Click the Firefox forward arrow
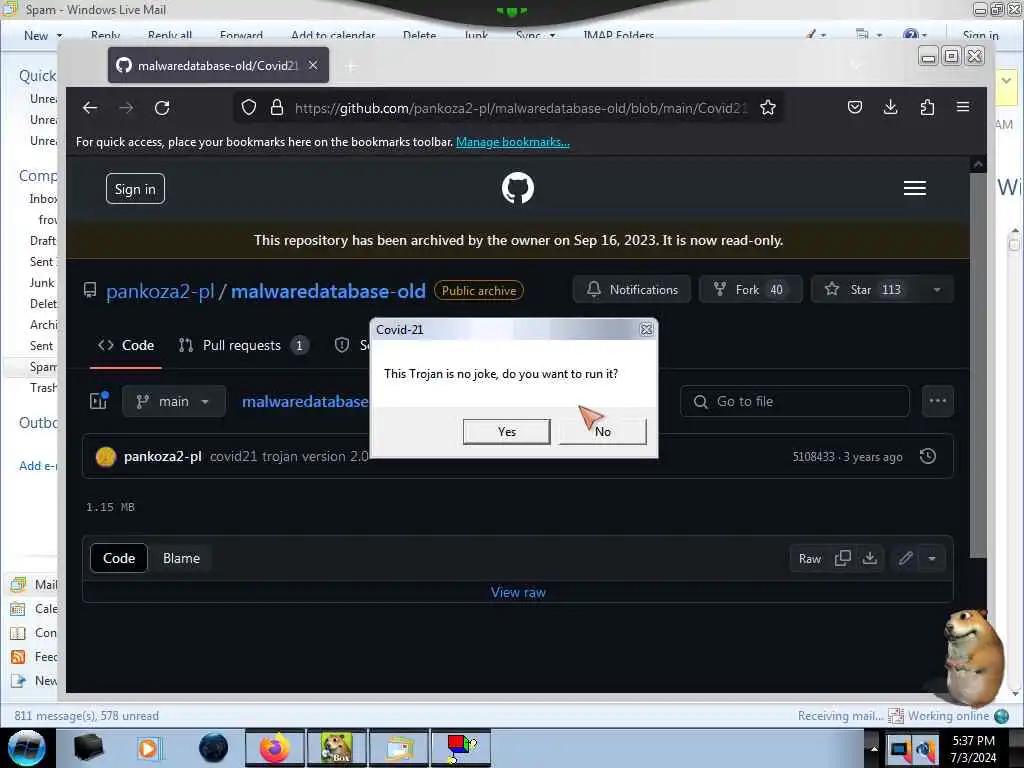Viewport: 1024px width, 768px height. click(x=126, y=108)
